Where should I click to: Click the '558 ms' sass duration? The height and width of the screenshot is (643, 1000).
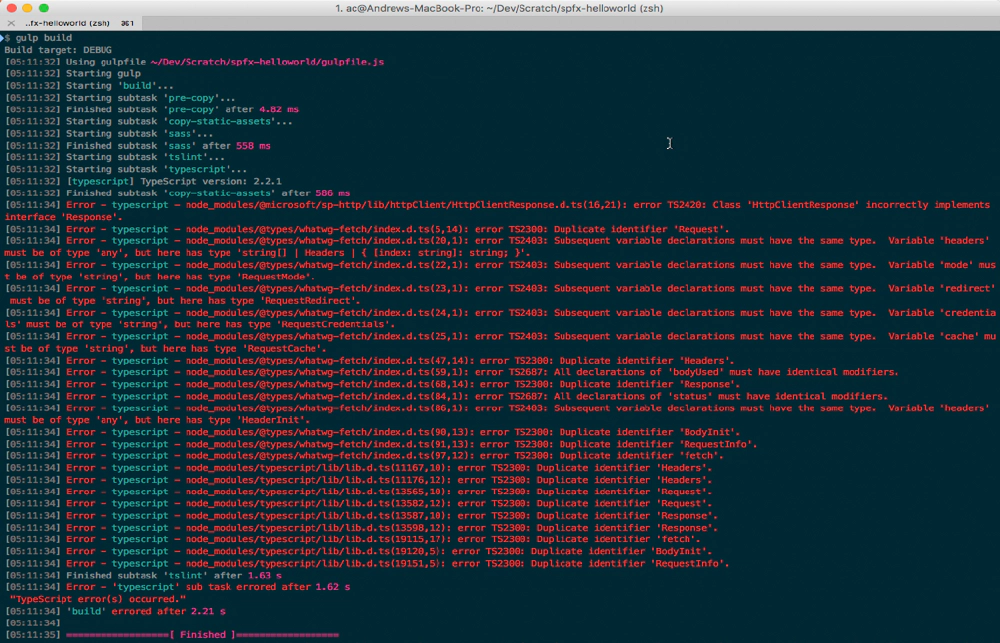click(x=253, y=145)
